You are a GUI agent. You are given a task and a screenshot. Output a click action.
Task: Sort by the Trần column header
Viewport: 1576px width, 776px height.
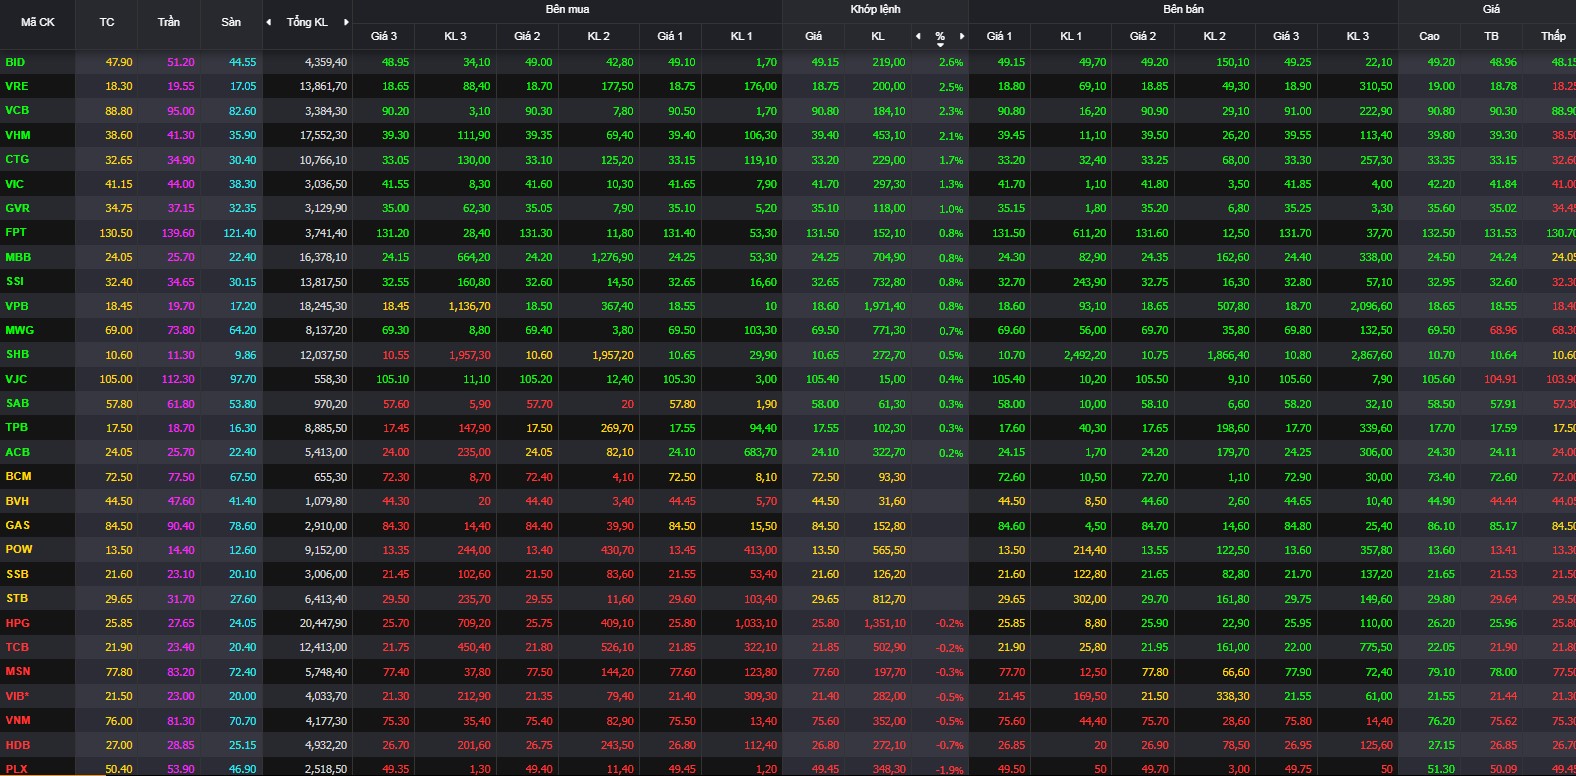[x=169, y=22]
